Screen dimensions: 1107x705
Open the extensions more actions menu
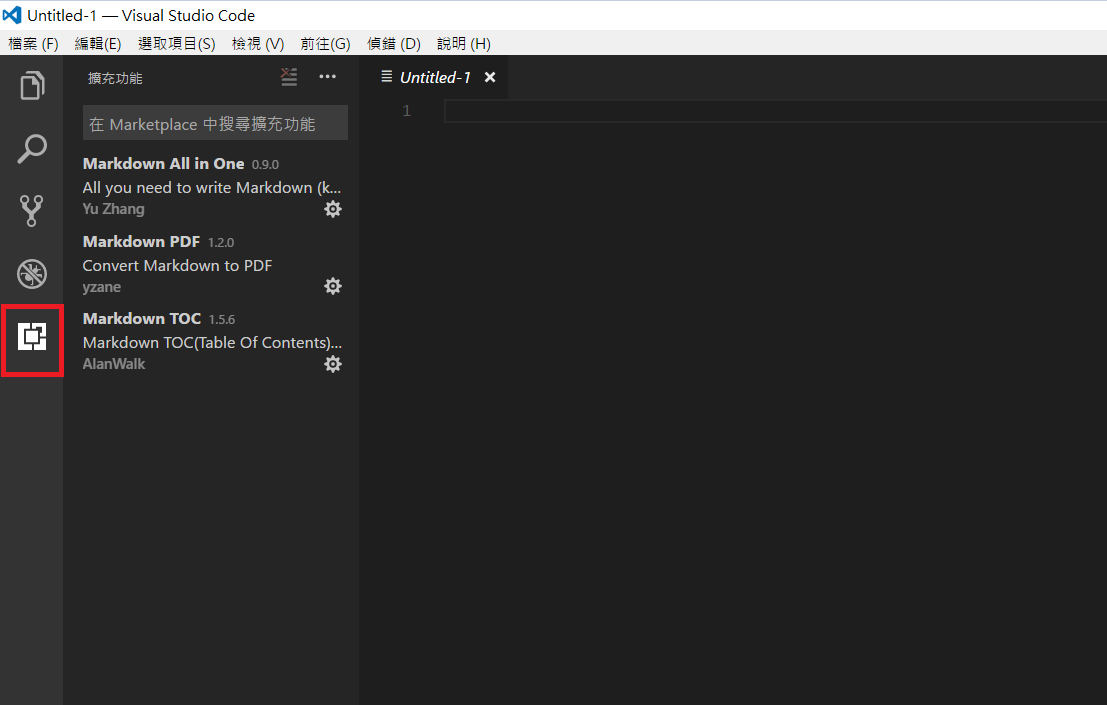(327, 77)
